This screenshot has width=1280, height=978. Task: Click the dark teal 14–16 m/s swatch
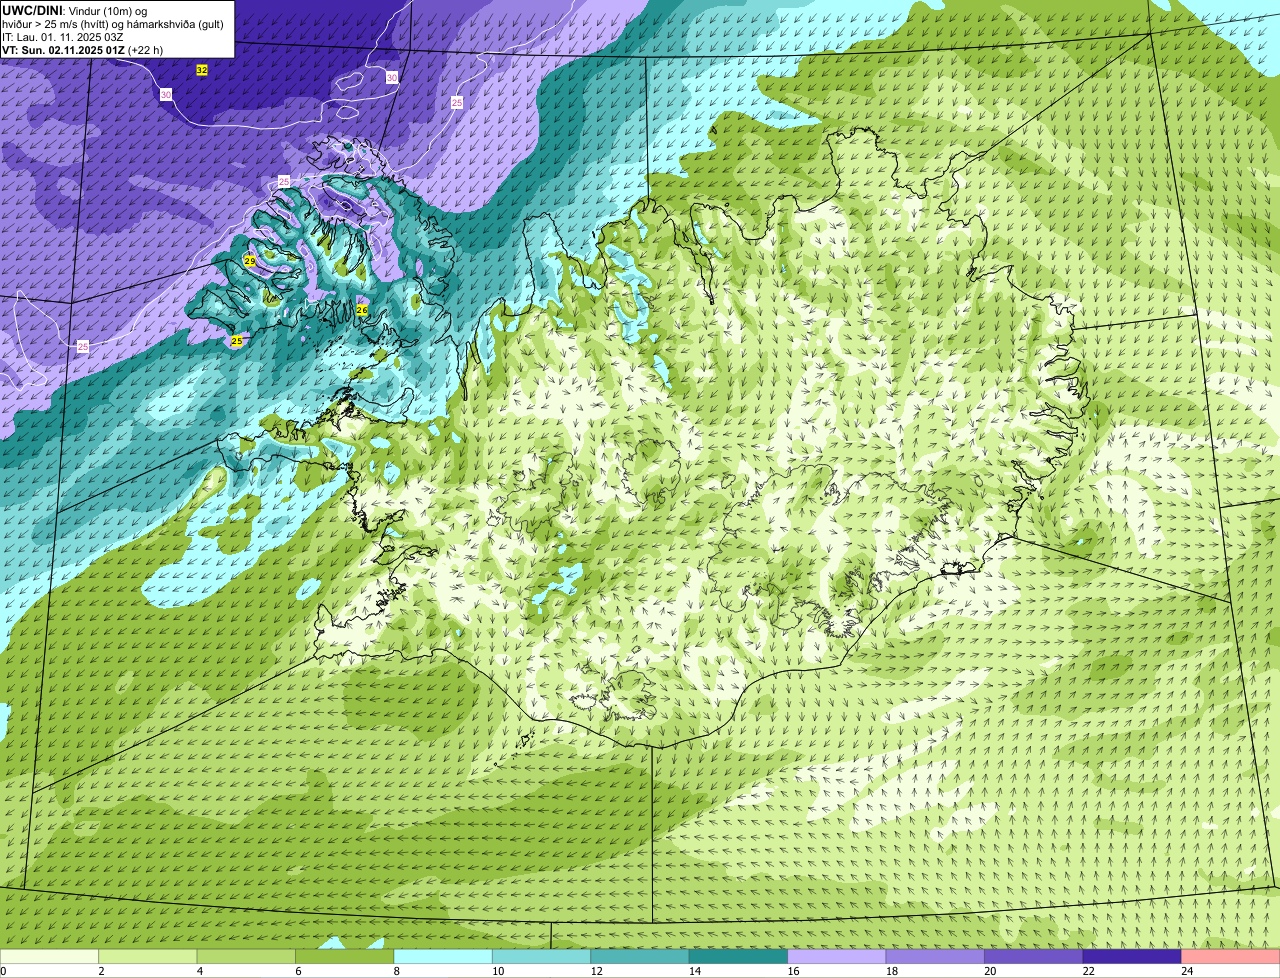pos(739,956)
